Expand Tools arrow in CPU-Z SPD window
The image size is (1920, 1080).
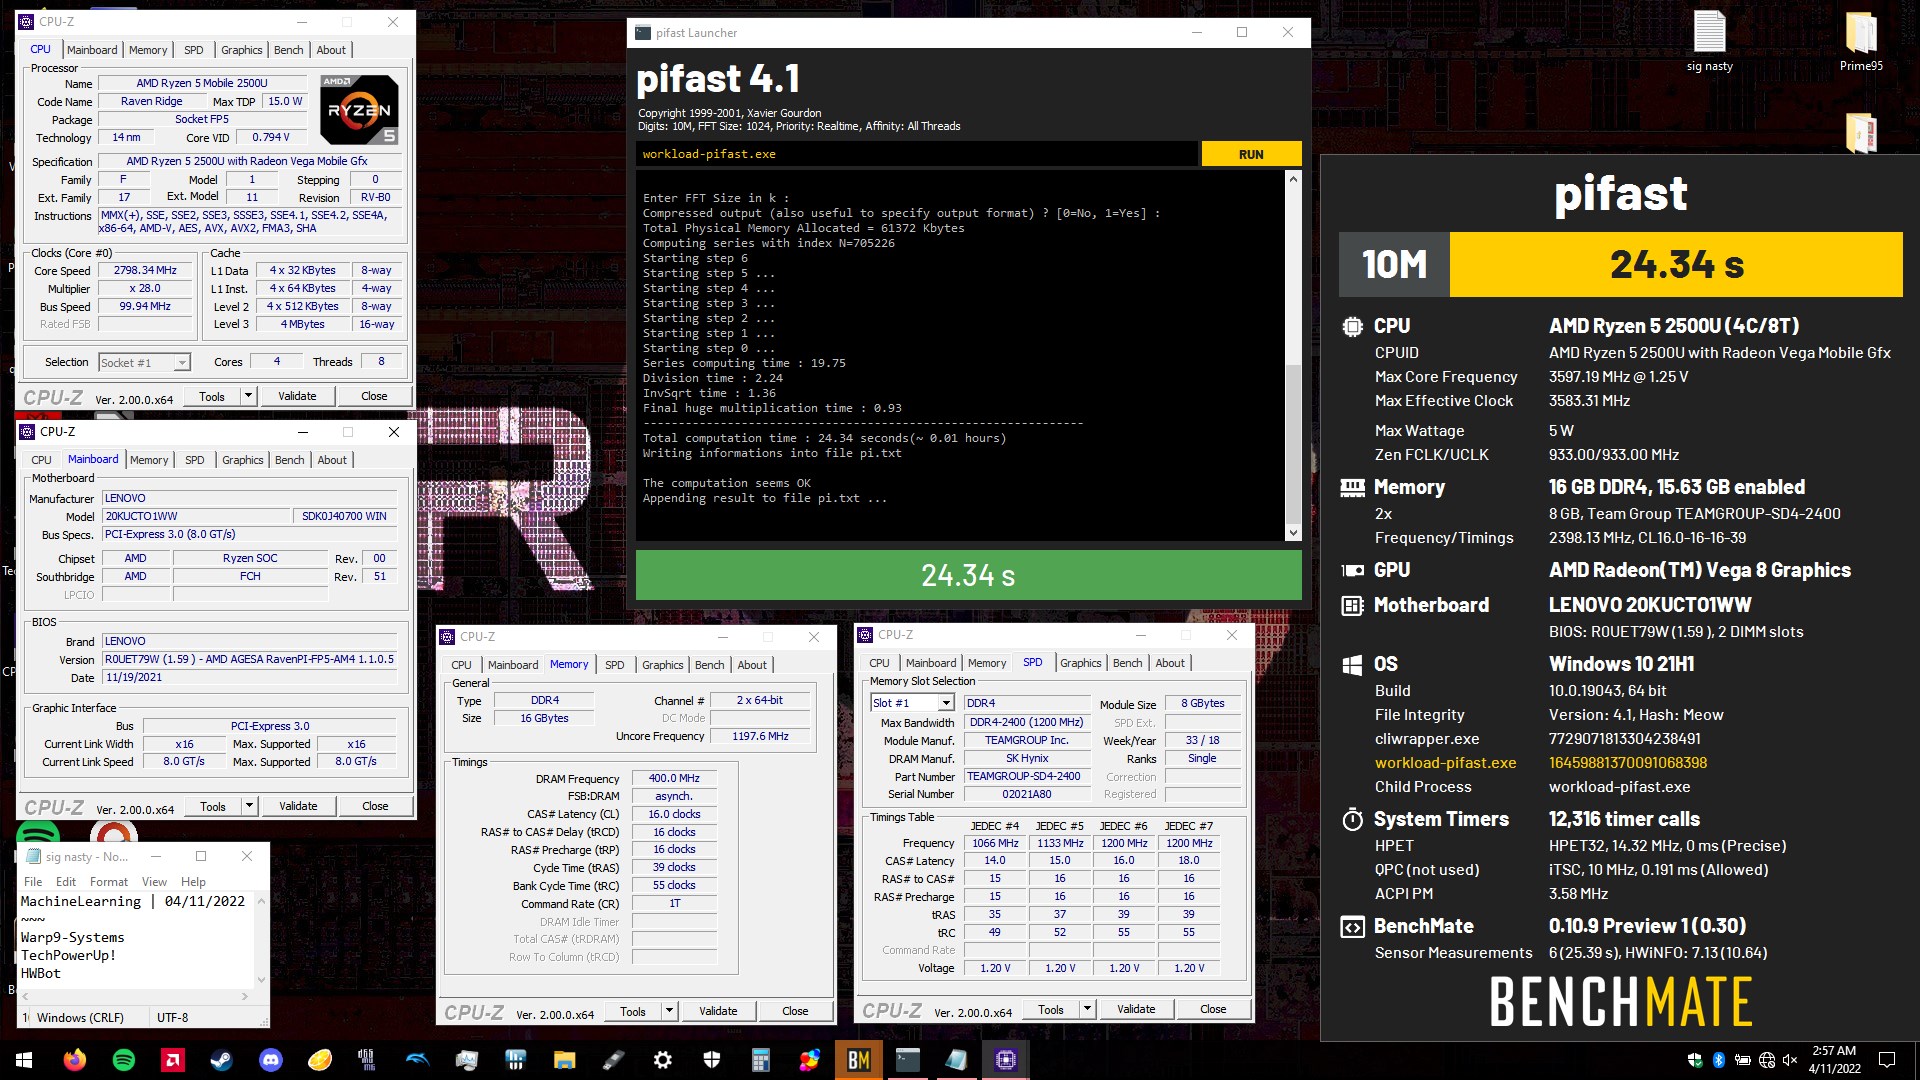[x=1087, y=1009]
